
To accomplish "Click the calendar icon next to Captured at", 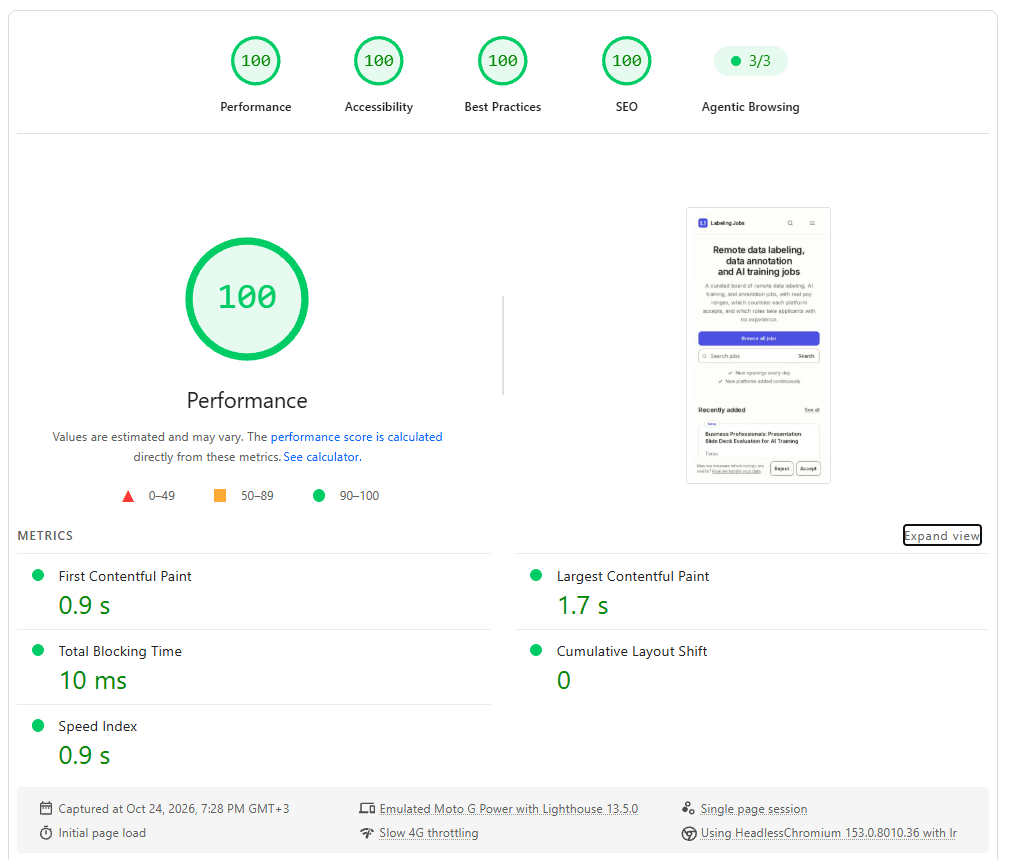I will tap(45, 808).
